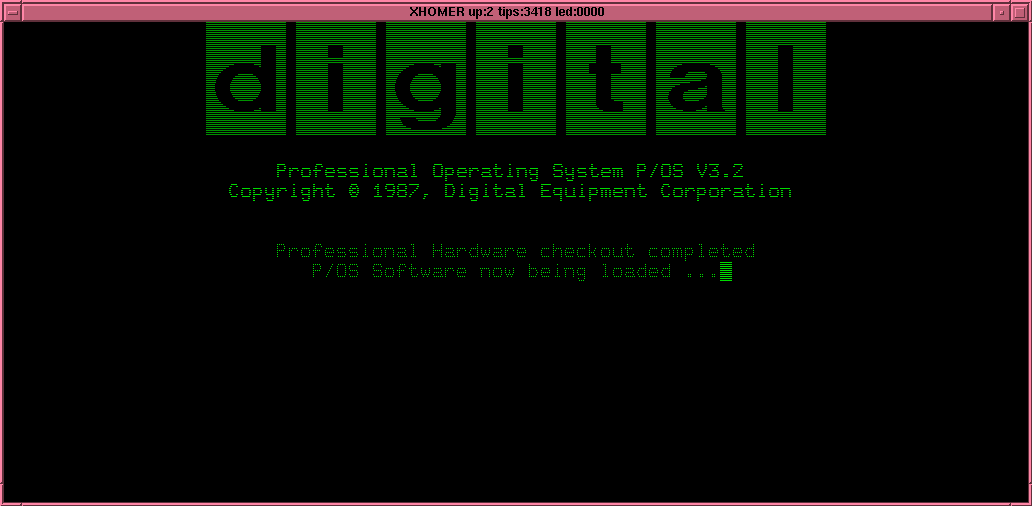Click 'Professional Hardware checkout completed' message
The height and width of the screenshot is (506, 1032).
pyautogui.click(x=515, y=251)
